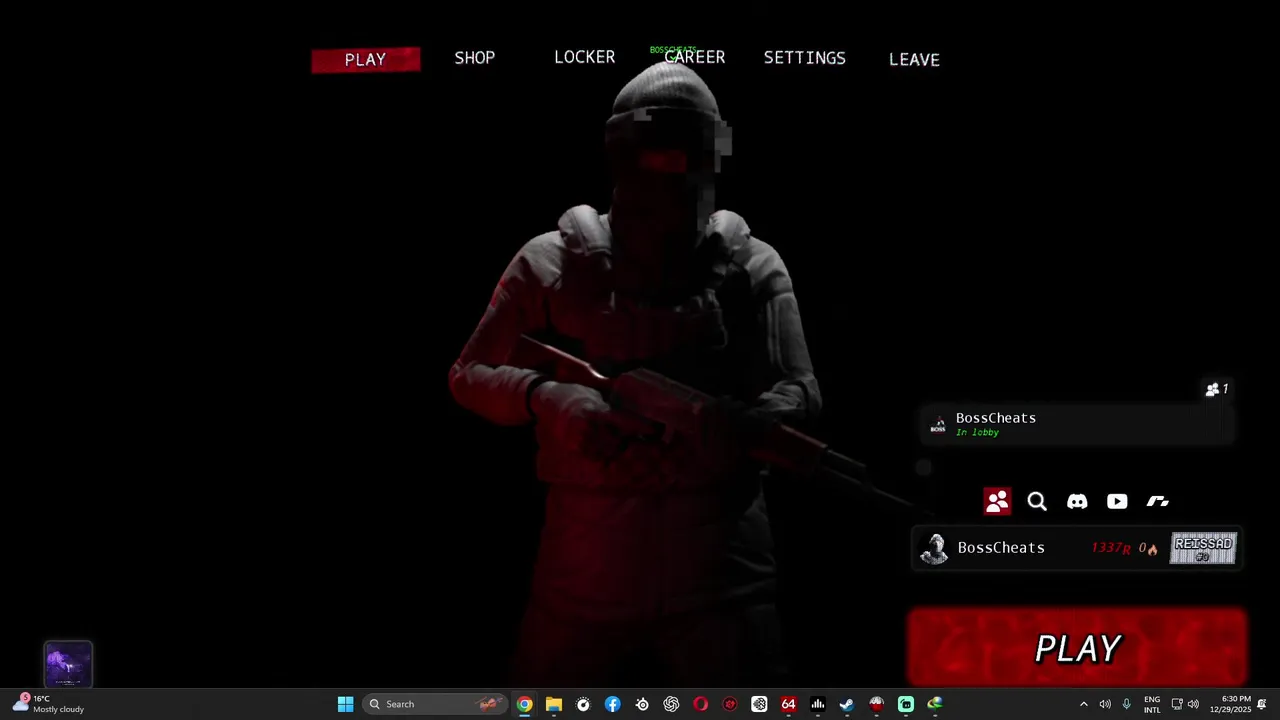Screen dimensions: 1280x720
Task: Open the PLAY tab in top menu
Action: pos(365,60)
